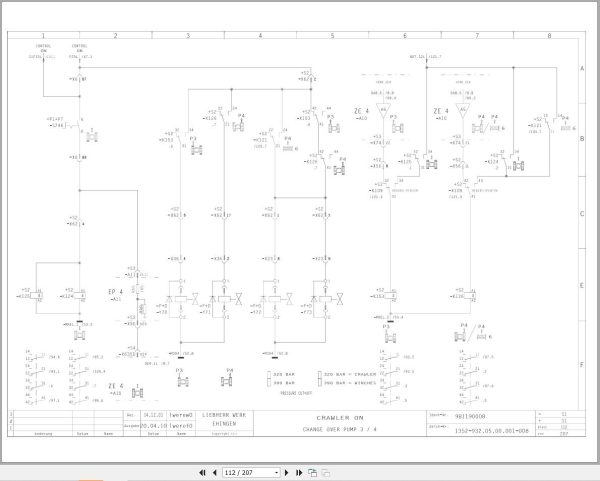Click row marker B on the right border
This screenshot has height=481, width=600.
point(582,139)
